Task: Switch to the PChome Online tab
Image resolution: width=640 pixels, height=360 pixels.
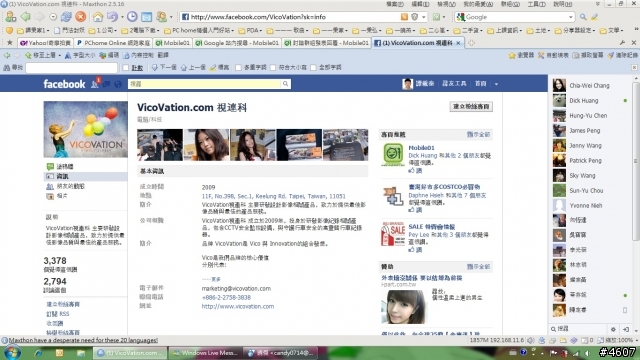Action: pos(113,42)
